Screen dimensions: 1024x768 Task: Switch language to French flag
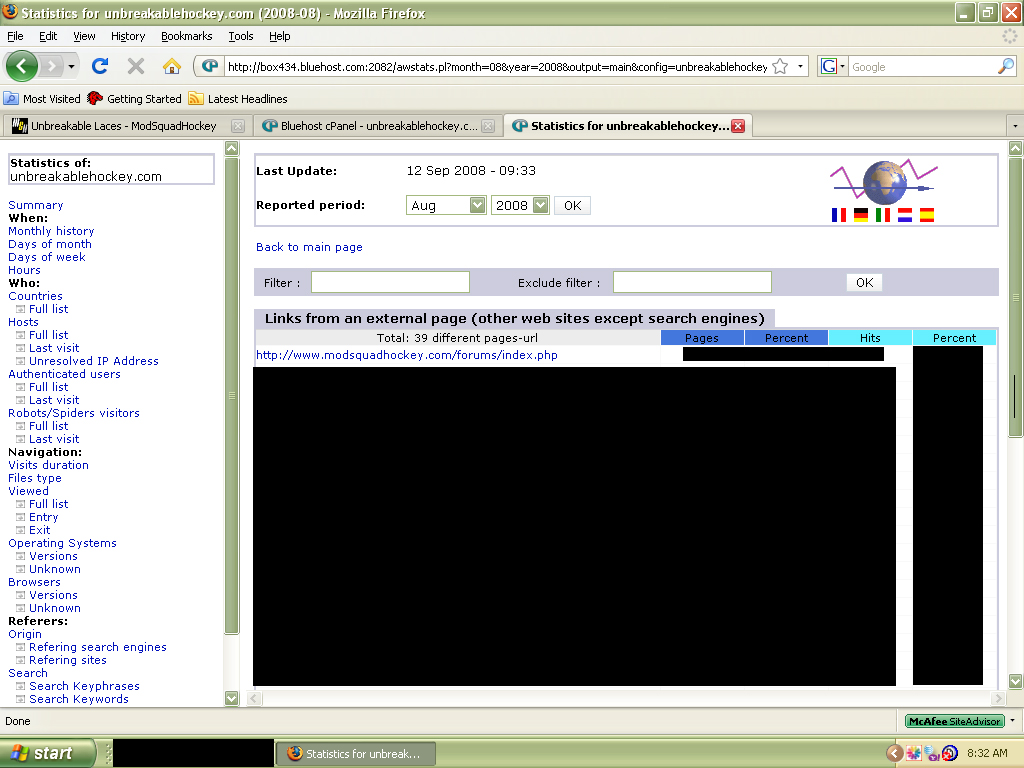click(x=839, y=215)
